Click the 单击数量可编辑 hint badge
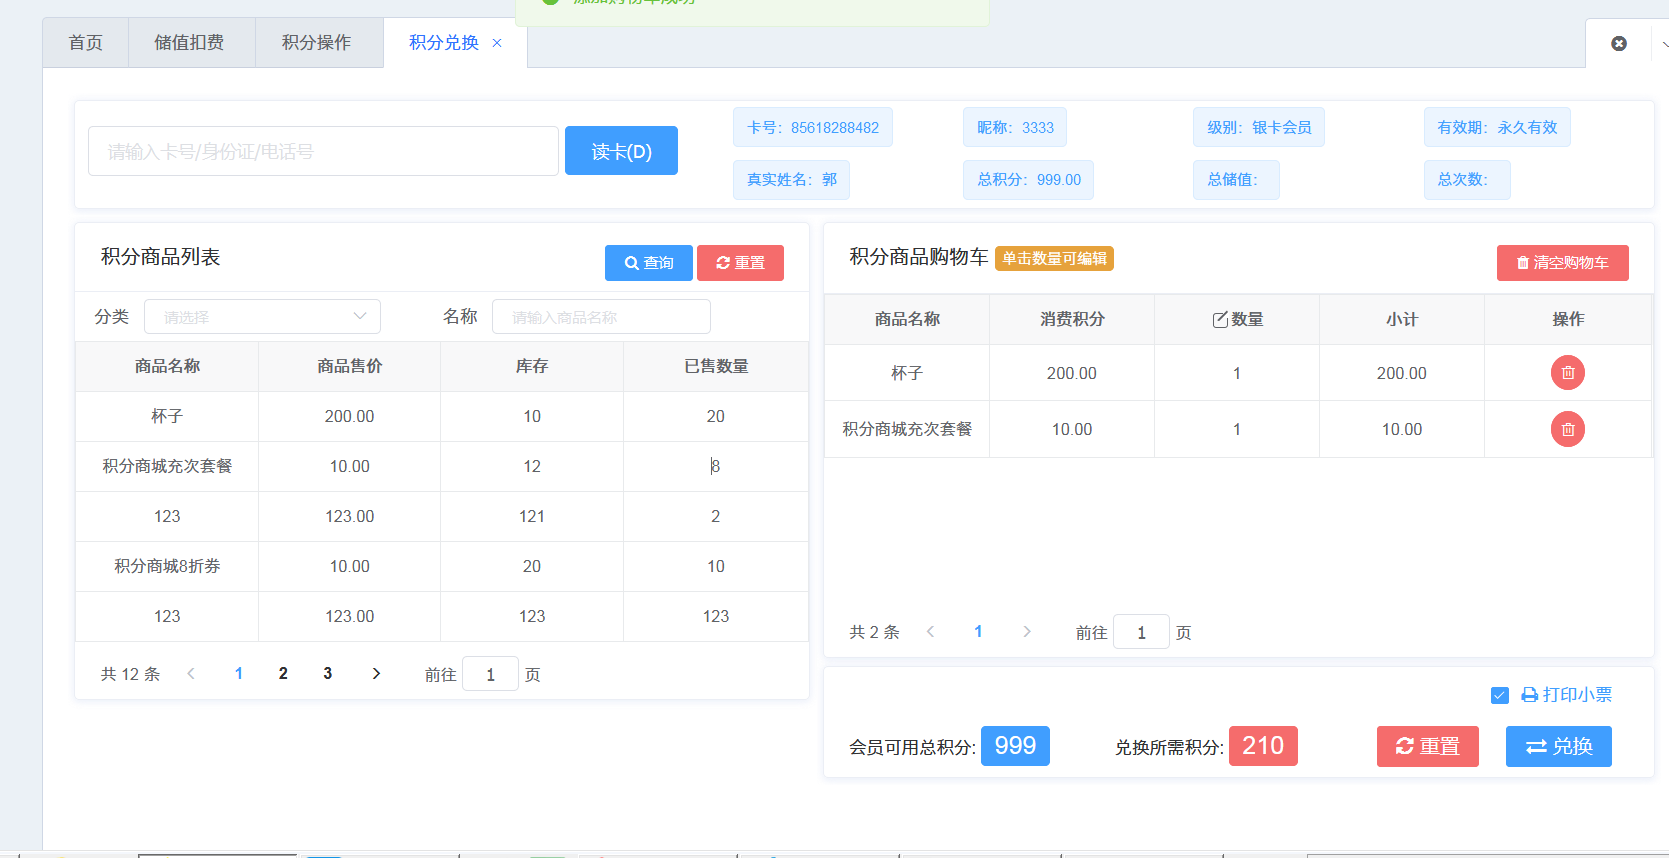 pos(1054,258)
